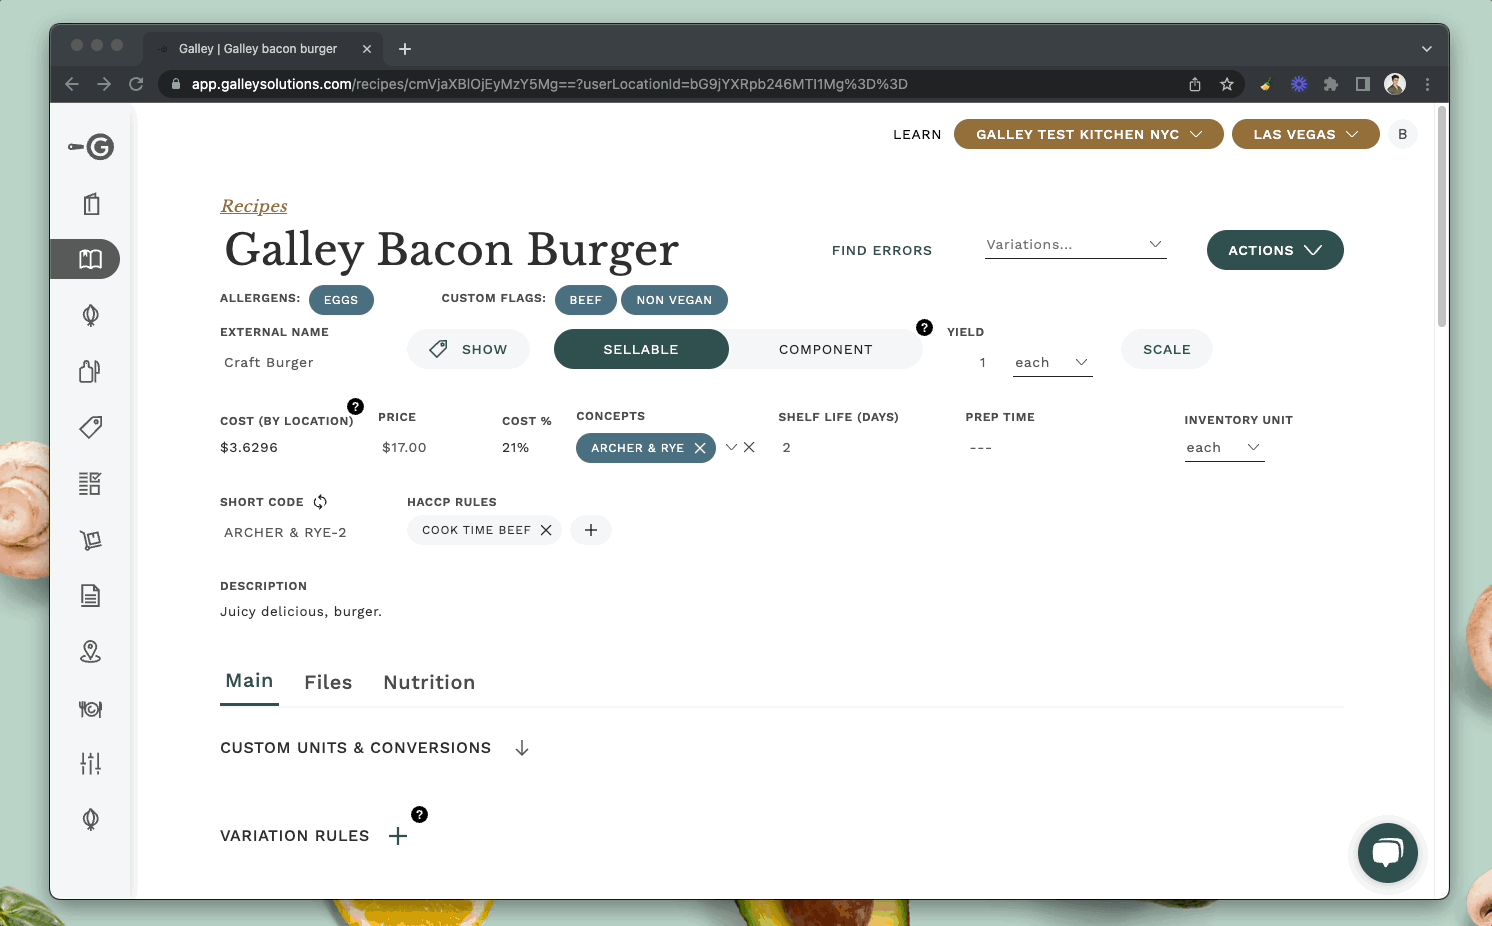Switch the recipe type to COMPONENT

click(x=825, y=349)
